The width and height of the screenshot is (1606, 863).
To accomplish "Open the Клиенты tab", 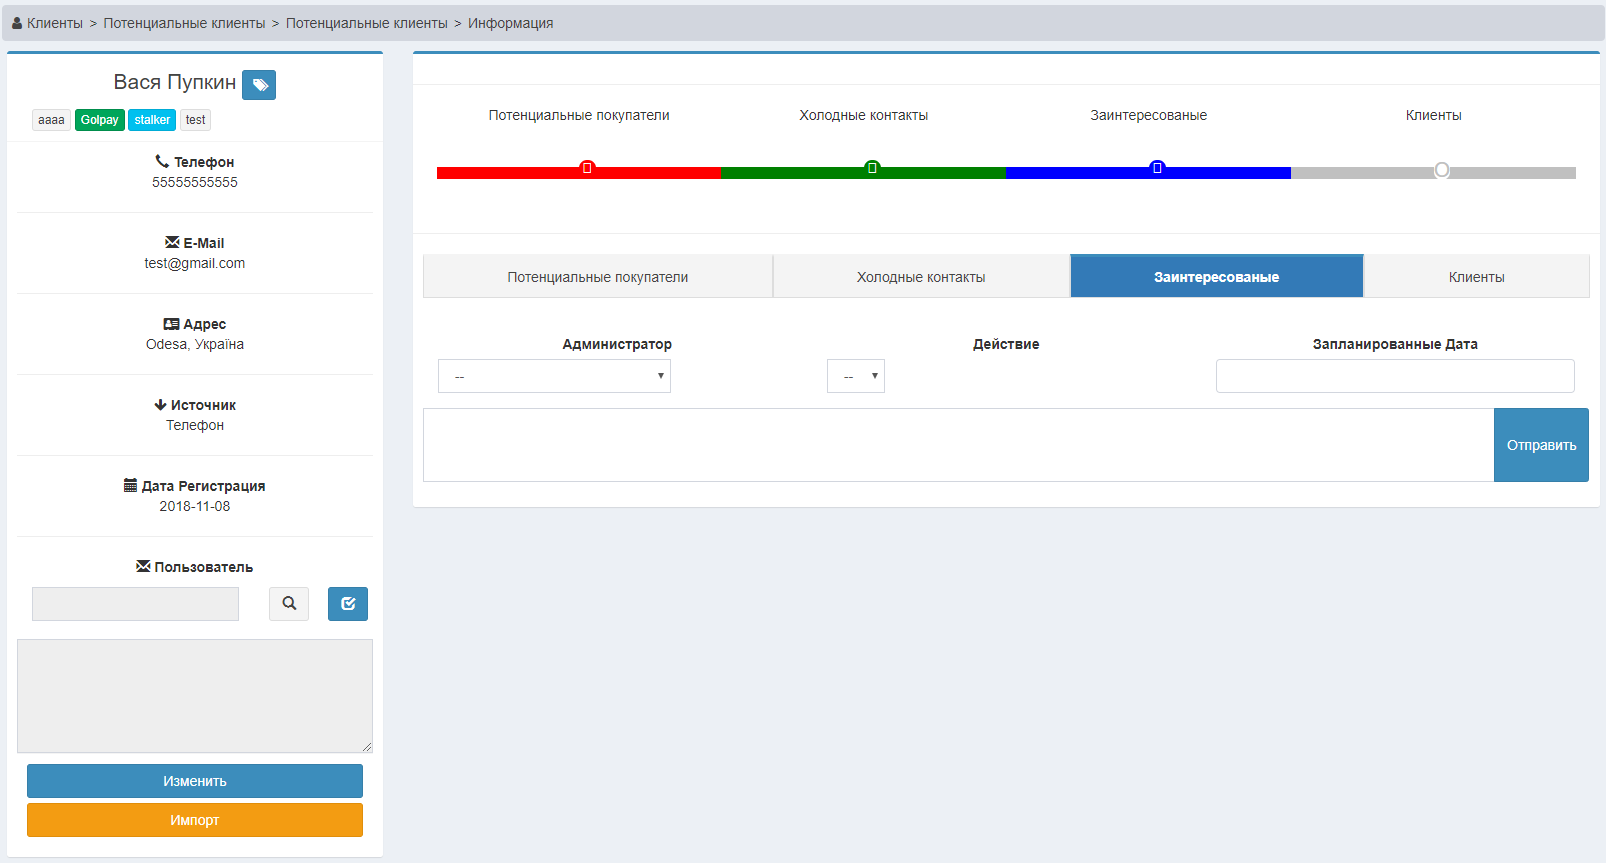I will (x=1476, y=277).
